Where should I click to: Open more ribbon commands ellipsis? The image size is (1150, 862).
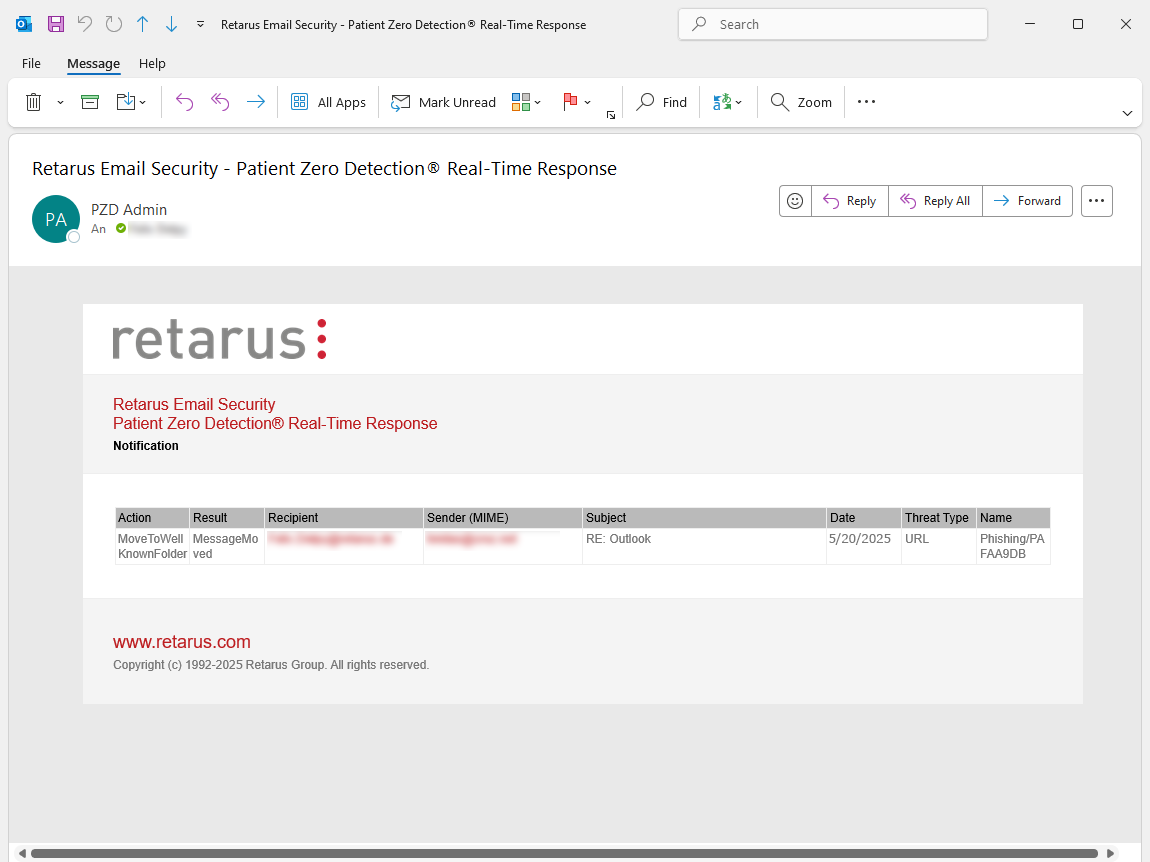pyautogui.click(x=866, y=102)
